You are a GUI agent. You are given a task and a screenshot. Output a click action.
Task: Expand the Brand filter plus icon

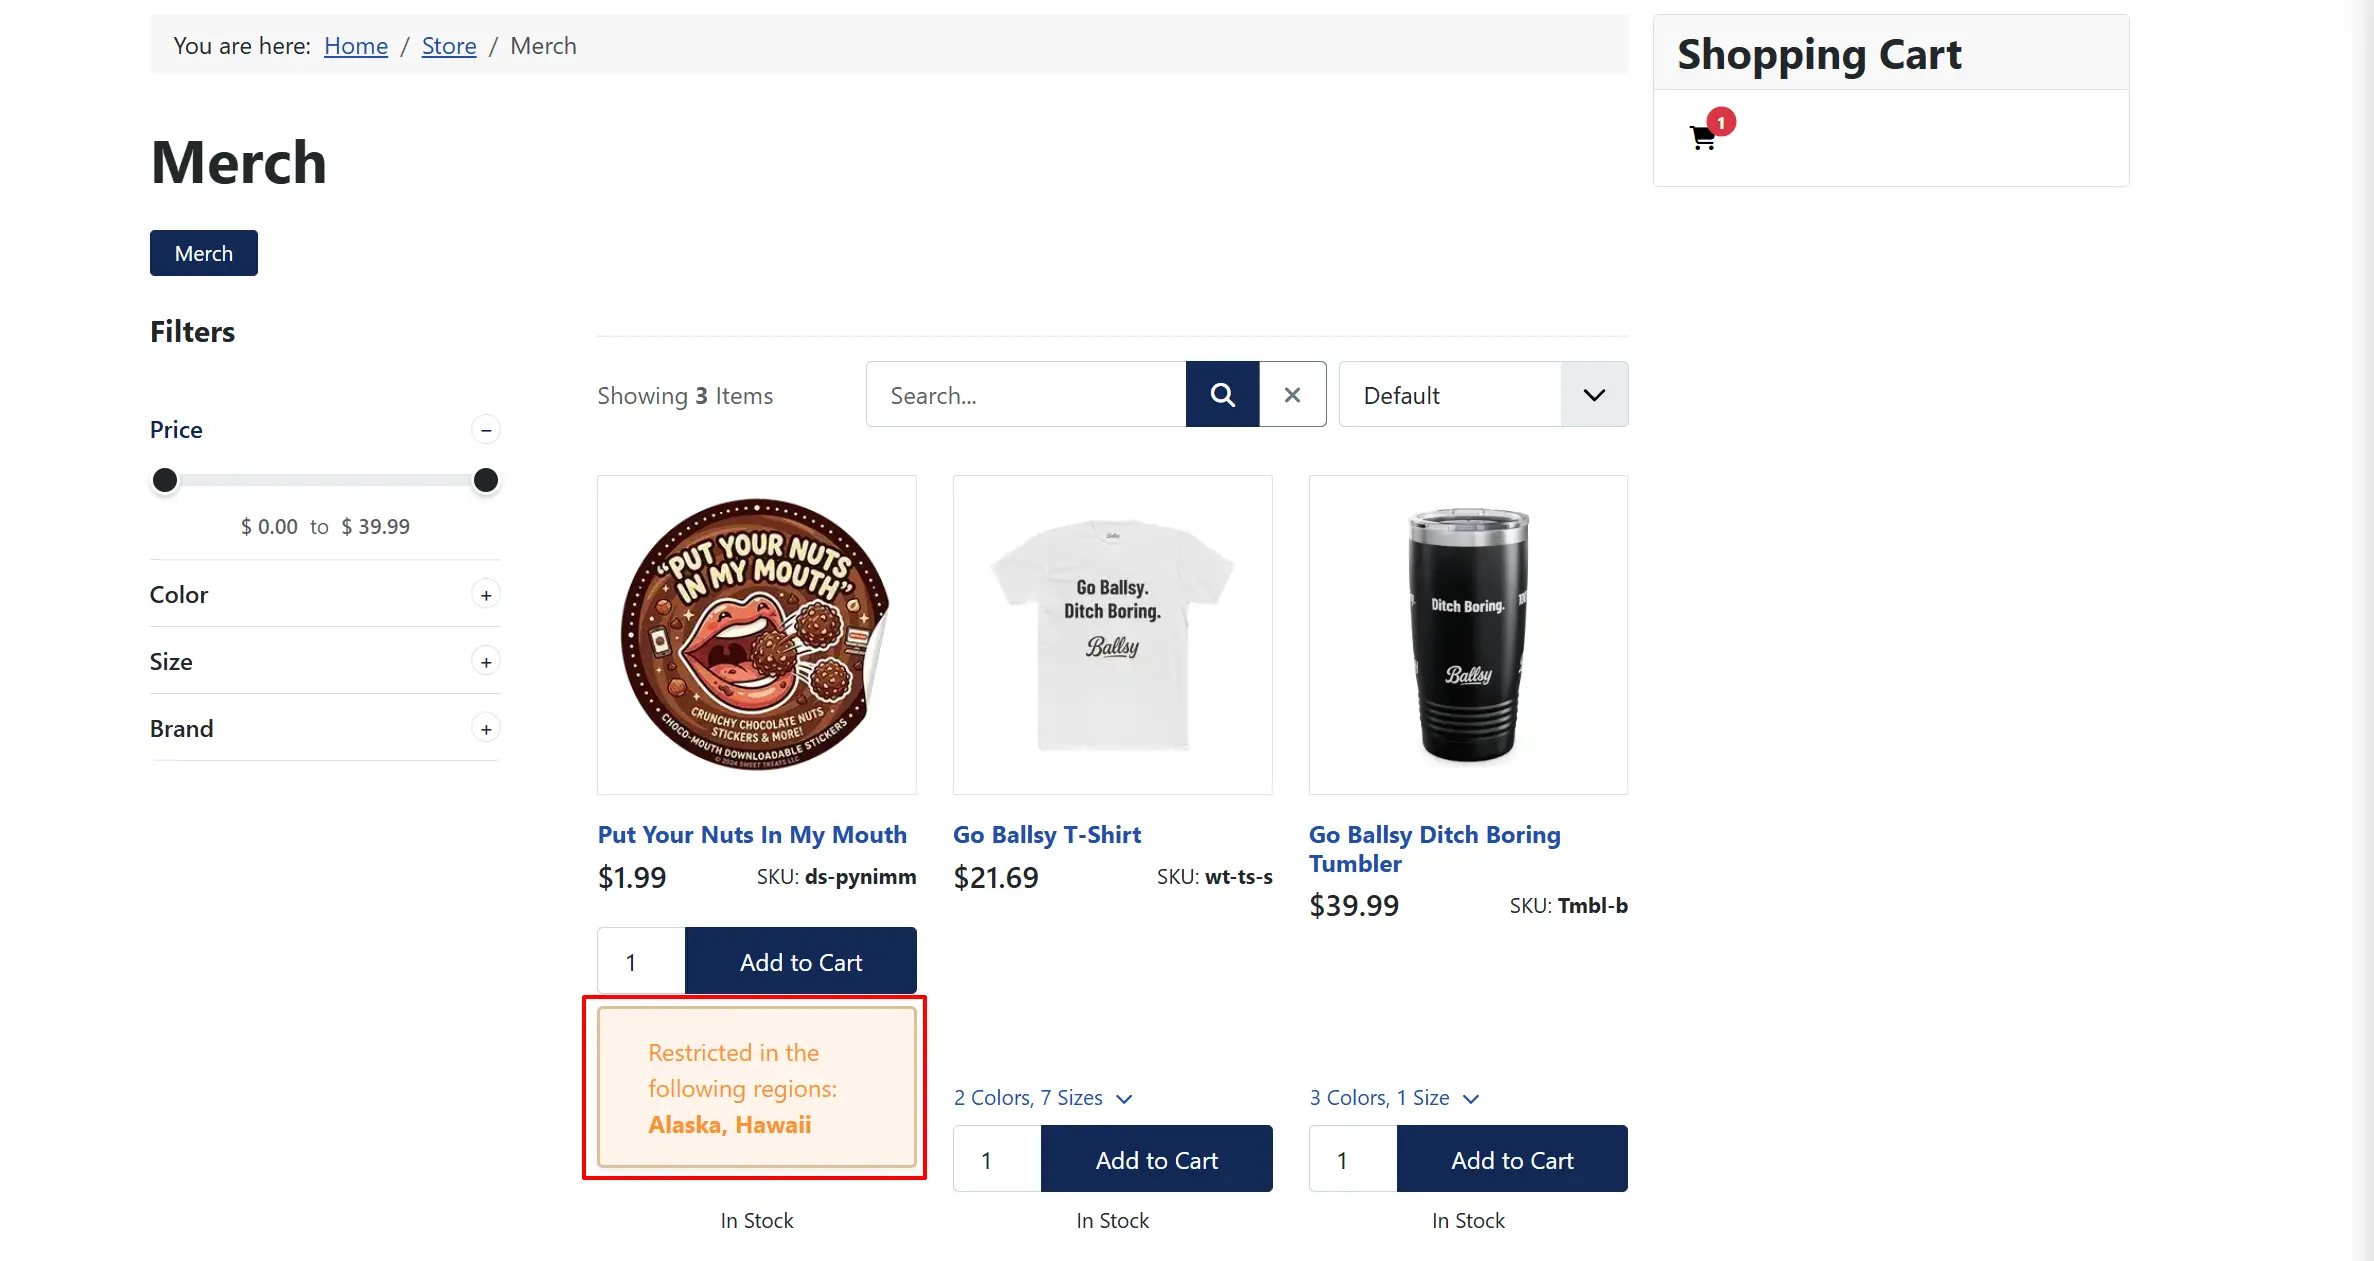[486, 729]
